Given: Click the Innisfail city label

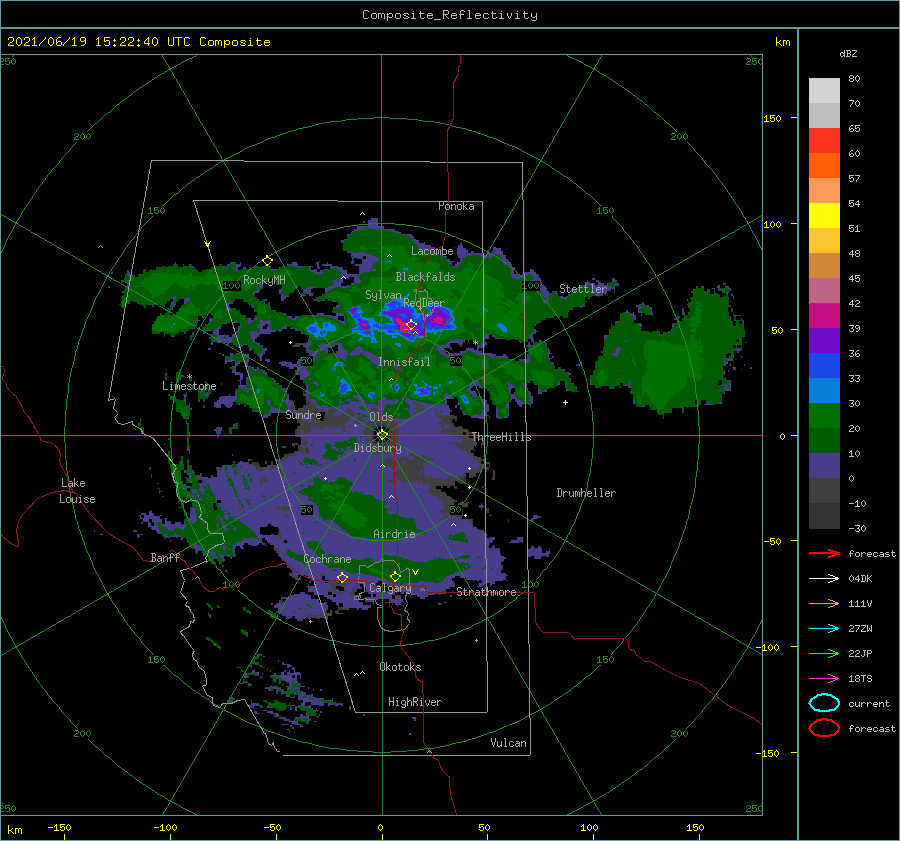Looking at the screenshot, I should [x=404, y=362].
